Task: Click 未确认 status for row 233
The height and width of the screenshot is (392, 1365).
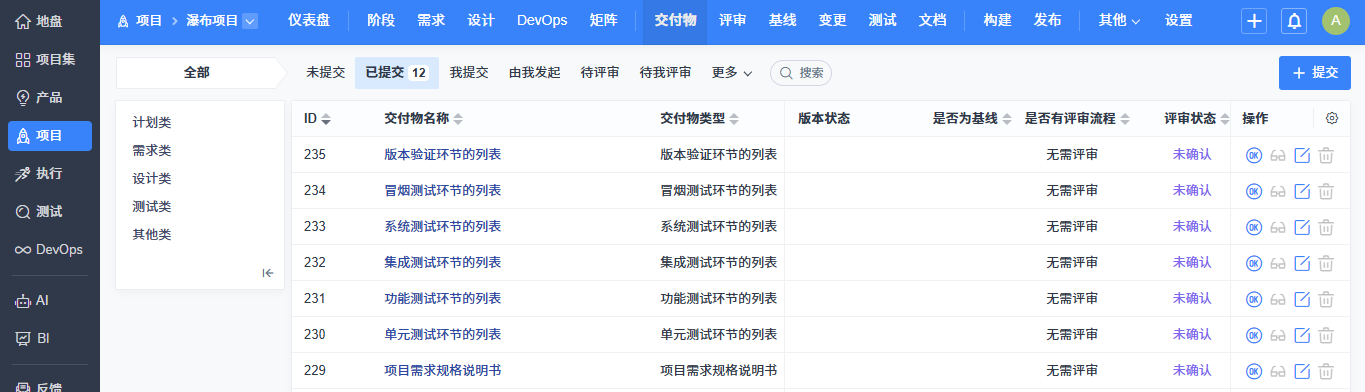Action: click(x=1192, y=227)
